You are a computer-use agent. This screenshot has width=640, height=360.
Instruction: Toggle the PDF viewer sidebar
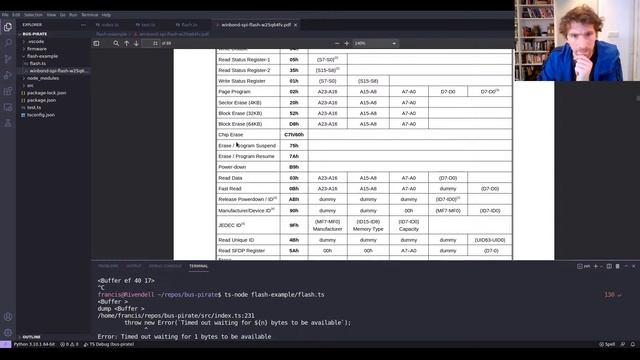(x=96, y=43)
